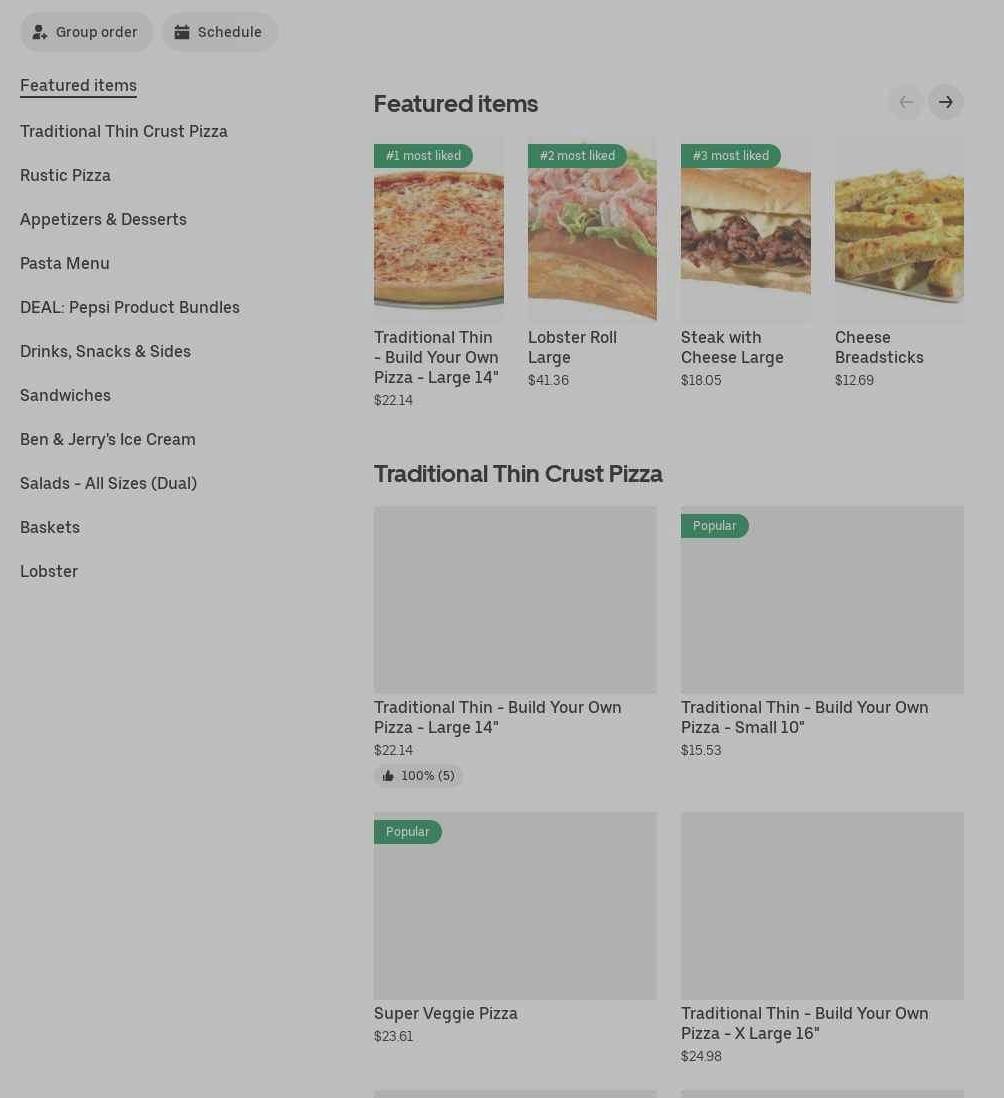Image resolution: width=1004 pixels, height=1098 pixels.
Task: Navigate to Lobster category
Action: pyautogui.click(x=49, y=571)
